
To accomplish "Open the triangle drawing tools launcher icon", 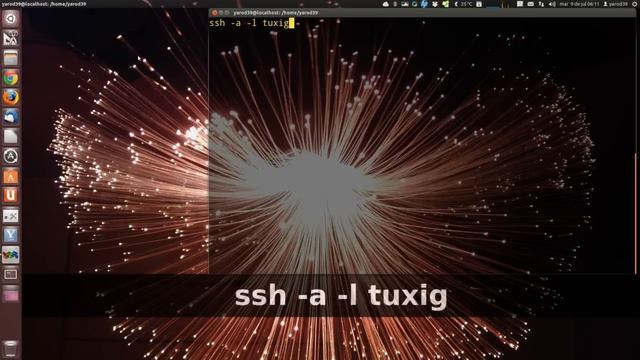I will click(x=11, y=38).
